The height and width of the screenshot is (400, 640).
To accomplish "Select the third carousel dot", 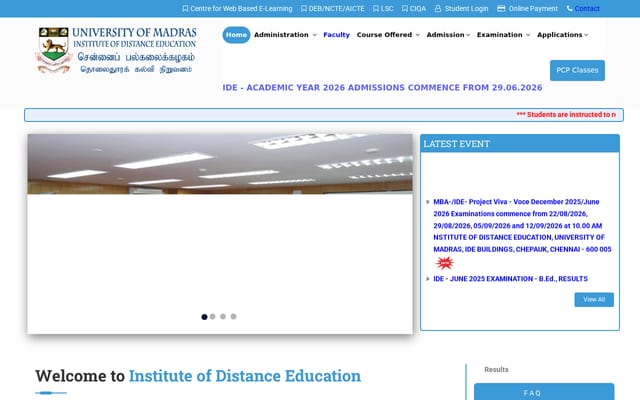I will (223, 316).
